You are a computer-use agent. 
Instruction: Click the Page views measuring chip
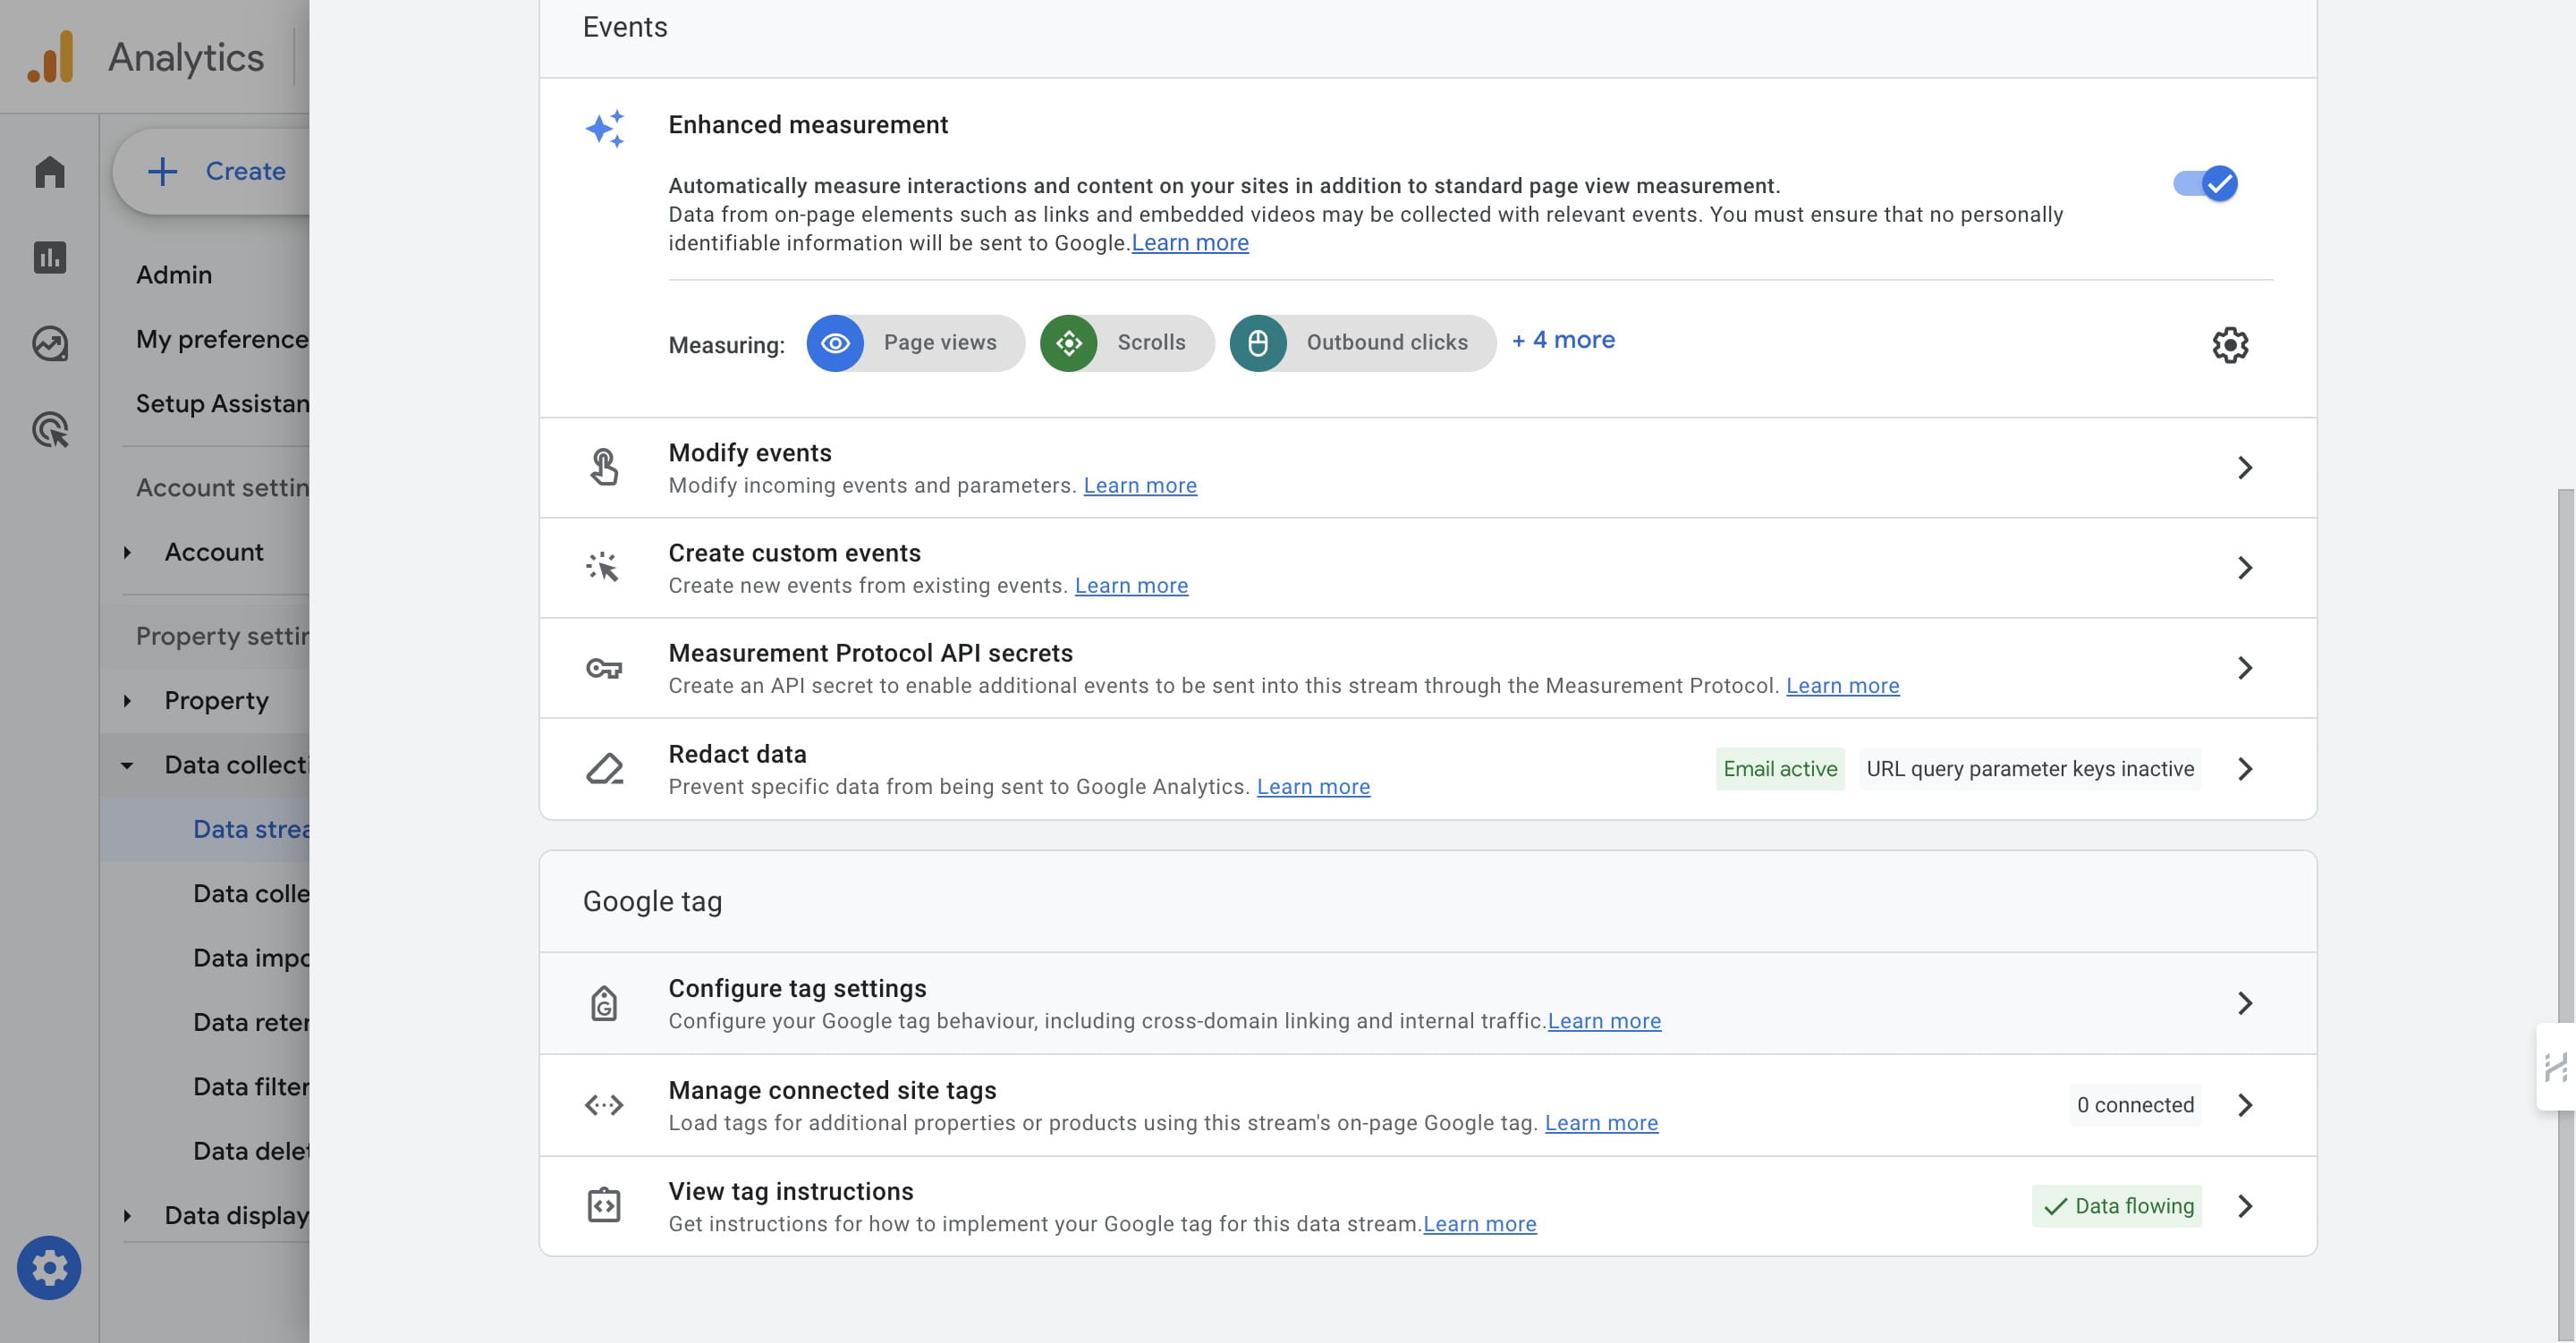click(x=915, y=343)
